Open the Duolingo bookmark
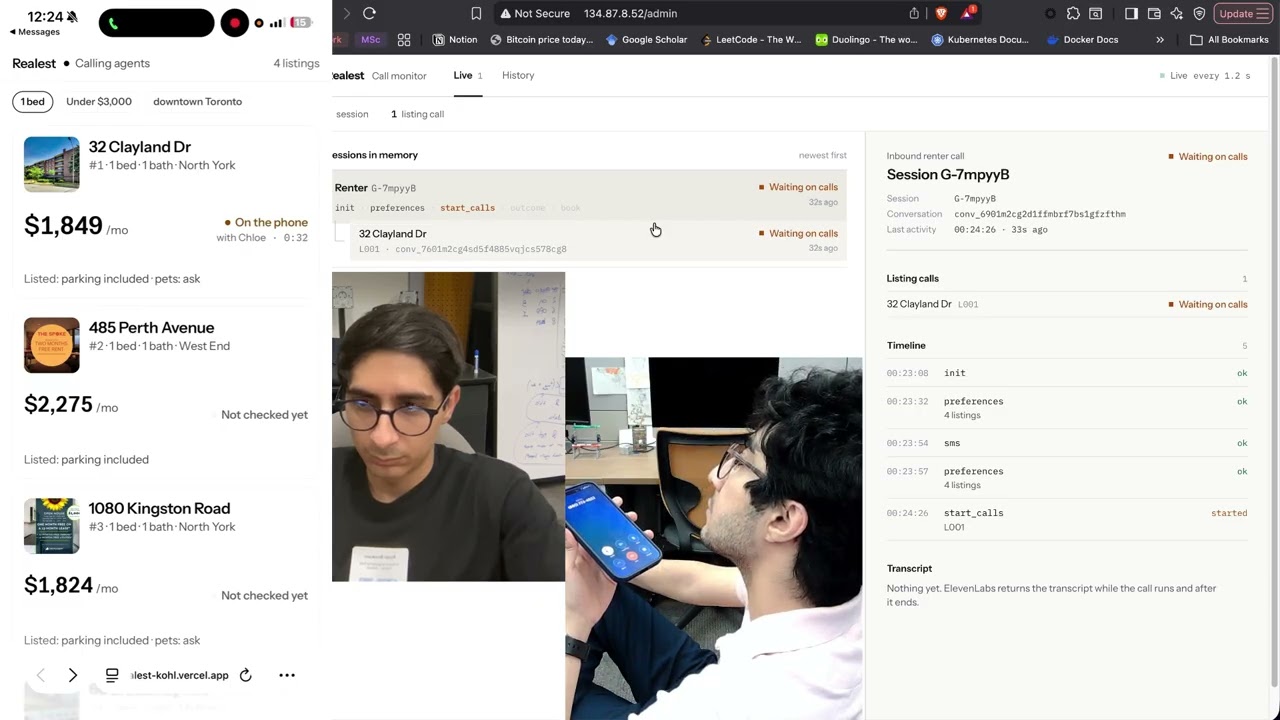Image resolution: width=1280 pixels, height=720 pixels. [x=866, y=40]
